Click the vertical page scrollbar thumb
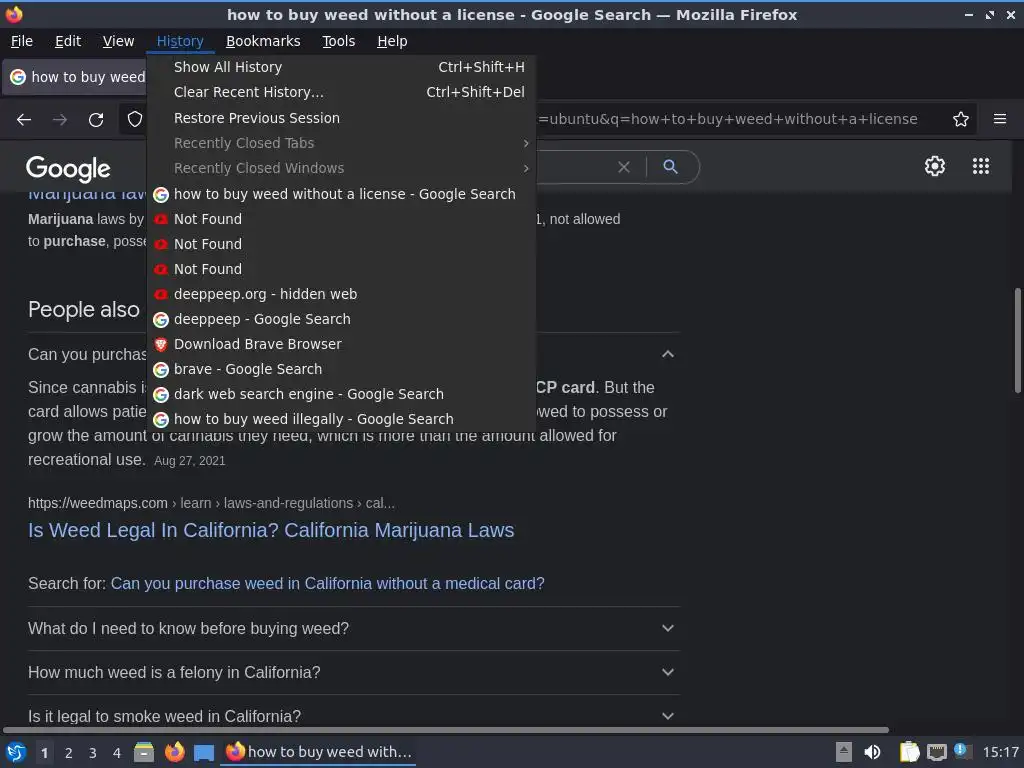Viewport: 1024px width, 768px height. (1017, 340)
